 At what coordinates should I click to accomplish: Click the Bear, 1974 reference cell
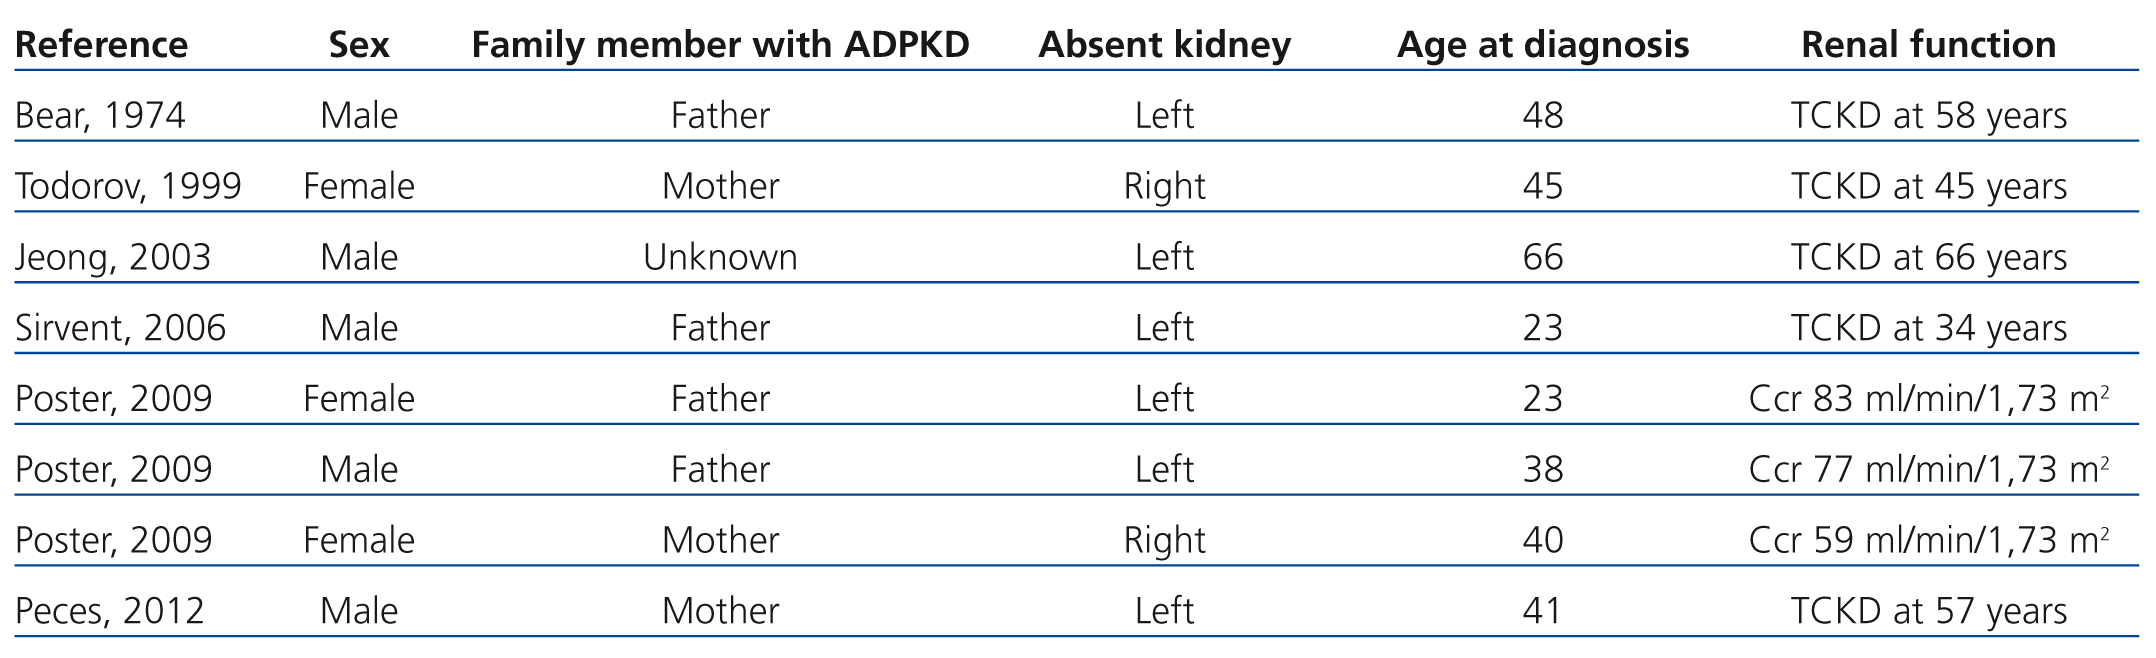click(100, 116)
